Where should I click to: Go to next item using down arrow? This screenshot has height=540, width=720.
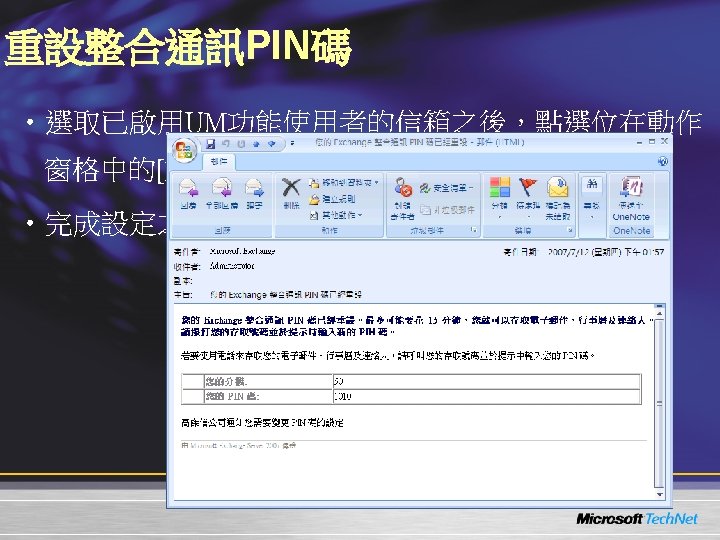pyautogui.click(x=272, y=144)
